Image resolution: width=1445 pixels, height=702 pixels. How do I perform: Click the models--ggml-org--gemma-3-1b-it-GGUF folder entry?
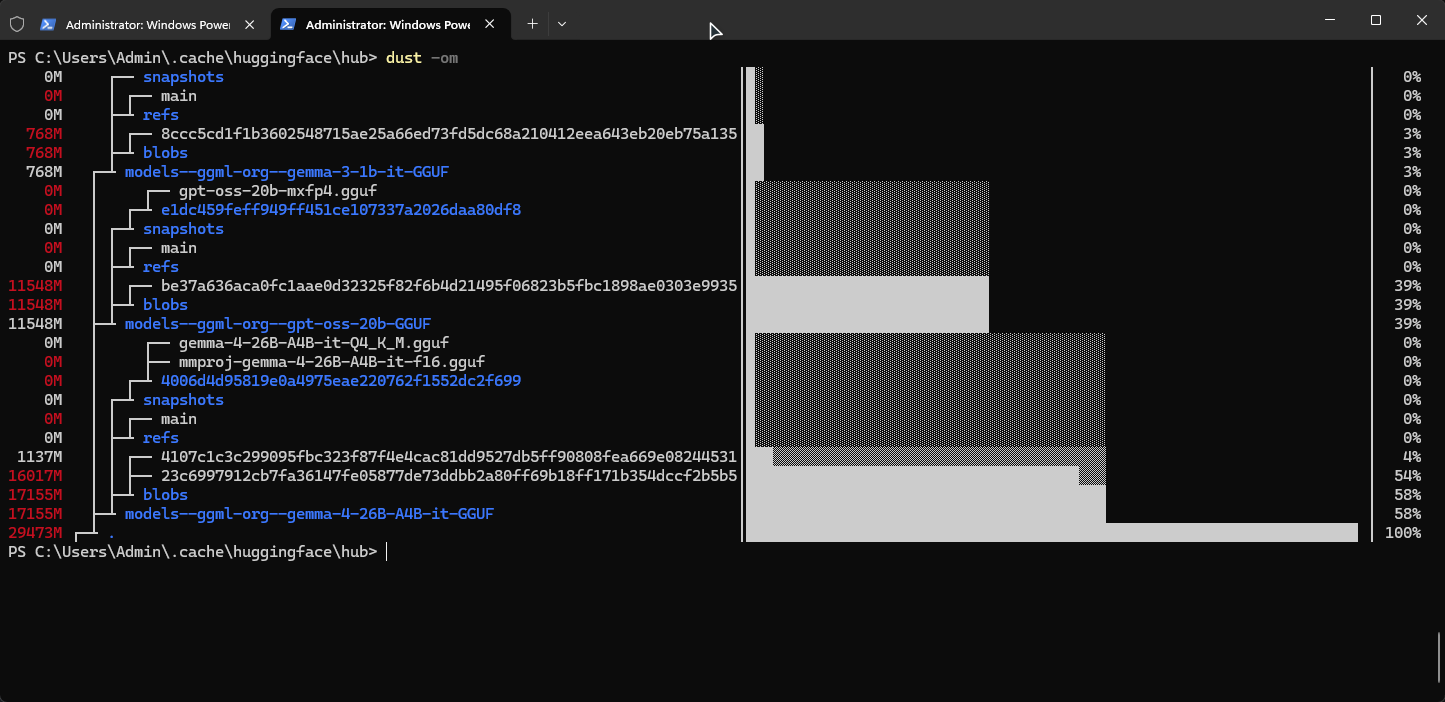coord(287,172)
